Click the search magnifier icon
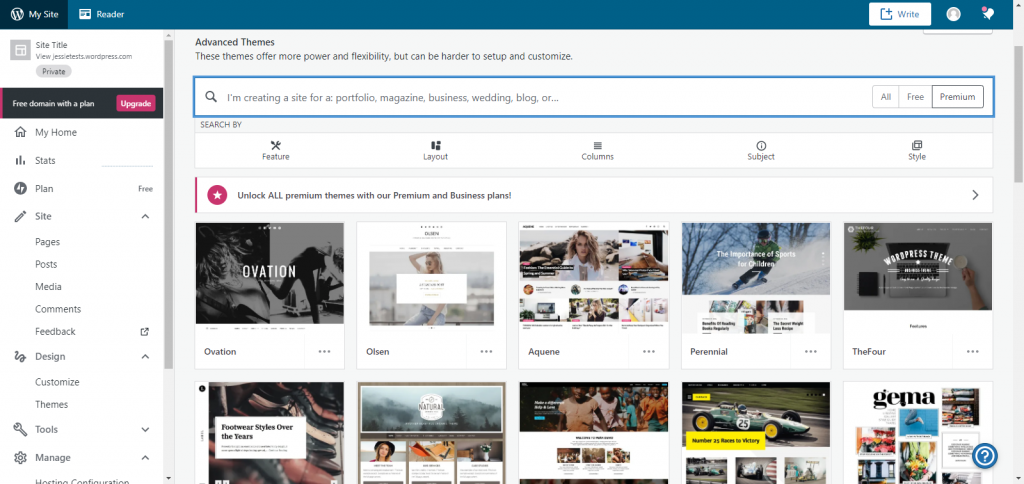The height and width of the screenshot is (484, 1024). point(211,97)
